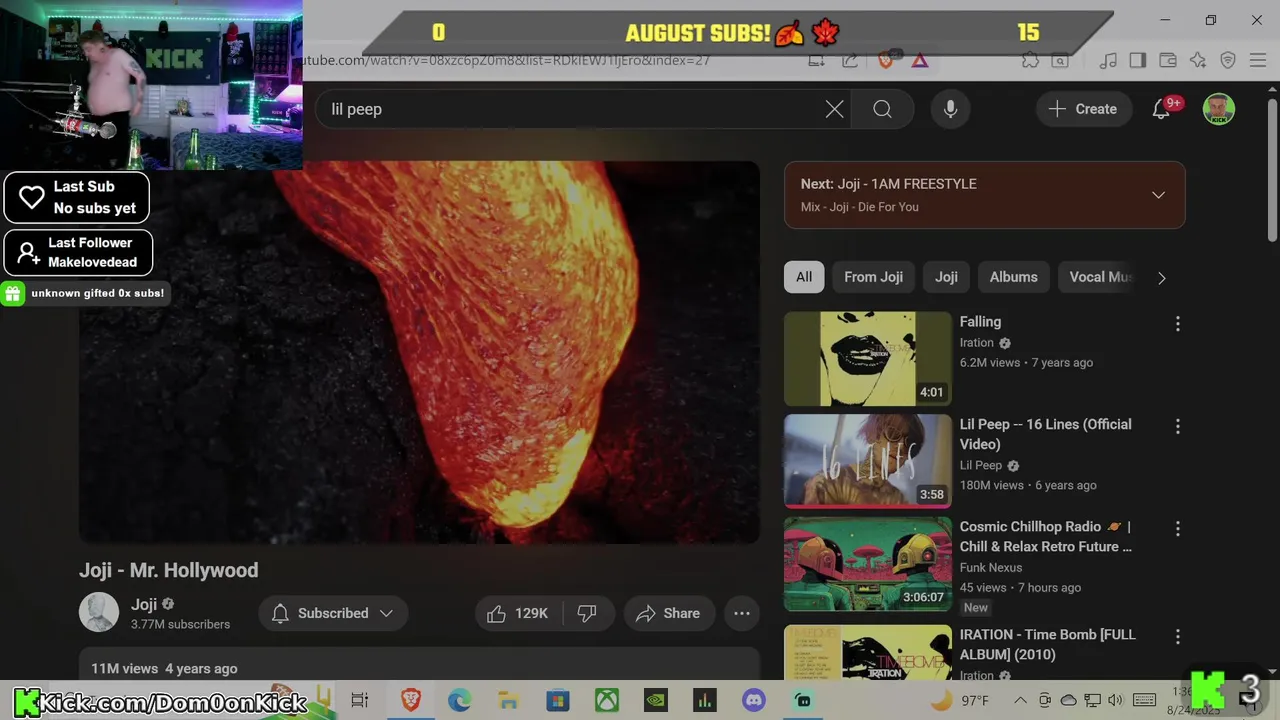Launch Microsoft Store from taskbar
Screen dimensions: 1280x720
pos(557,700)
